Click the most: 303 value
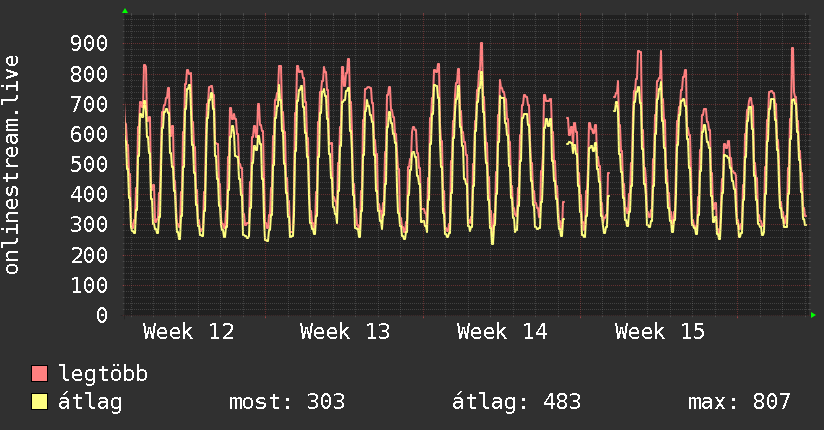824x430 pixels. pos(287,402)
